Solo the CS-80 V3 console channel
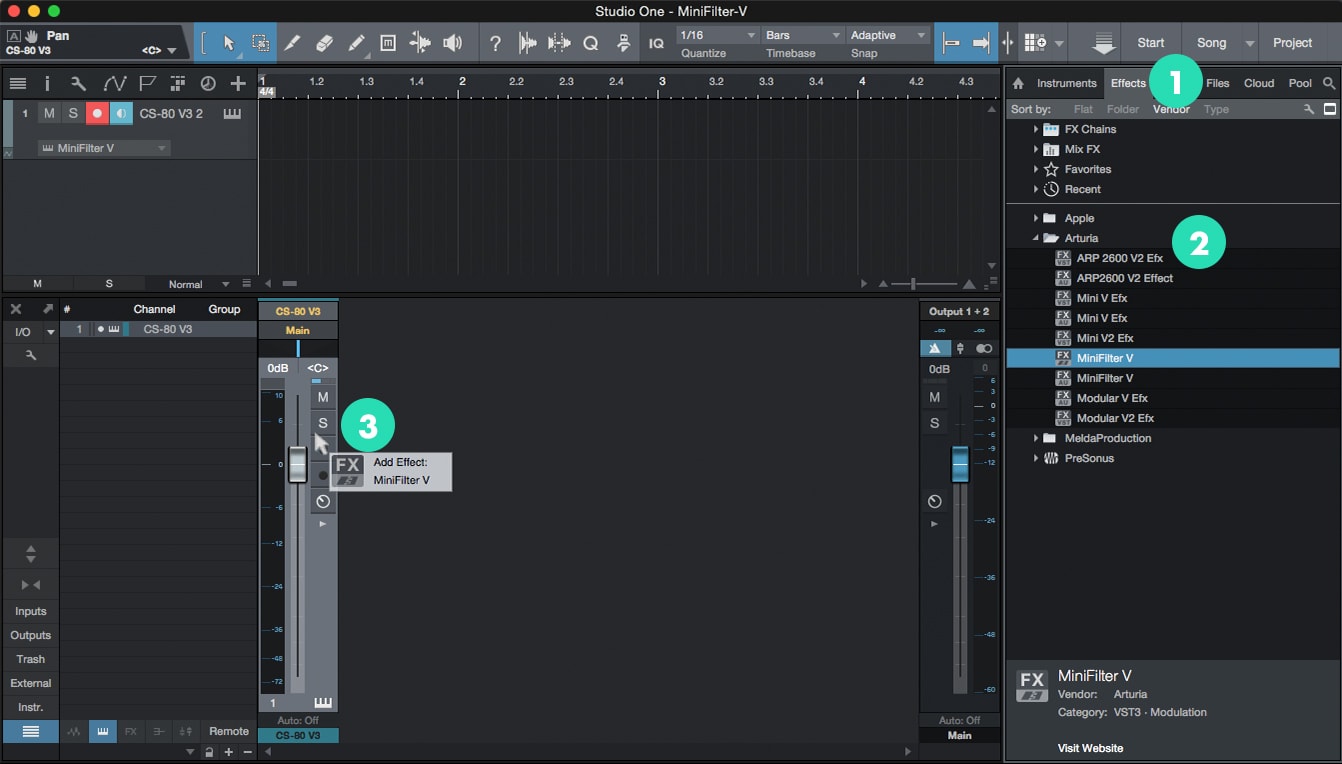1342x764 pixels. click(x=323, y=423)
